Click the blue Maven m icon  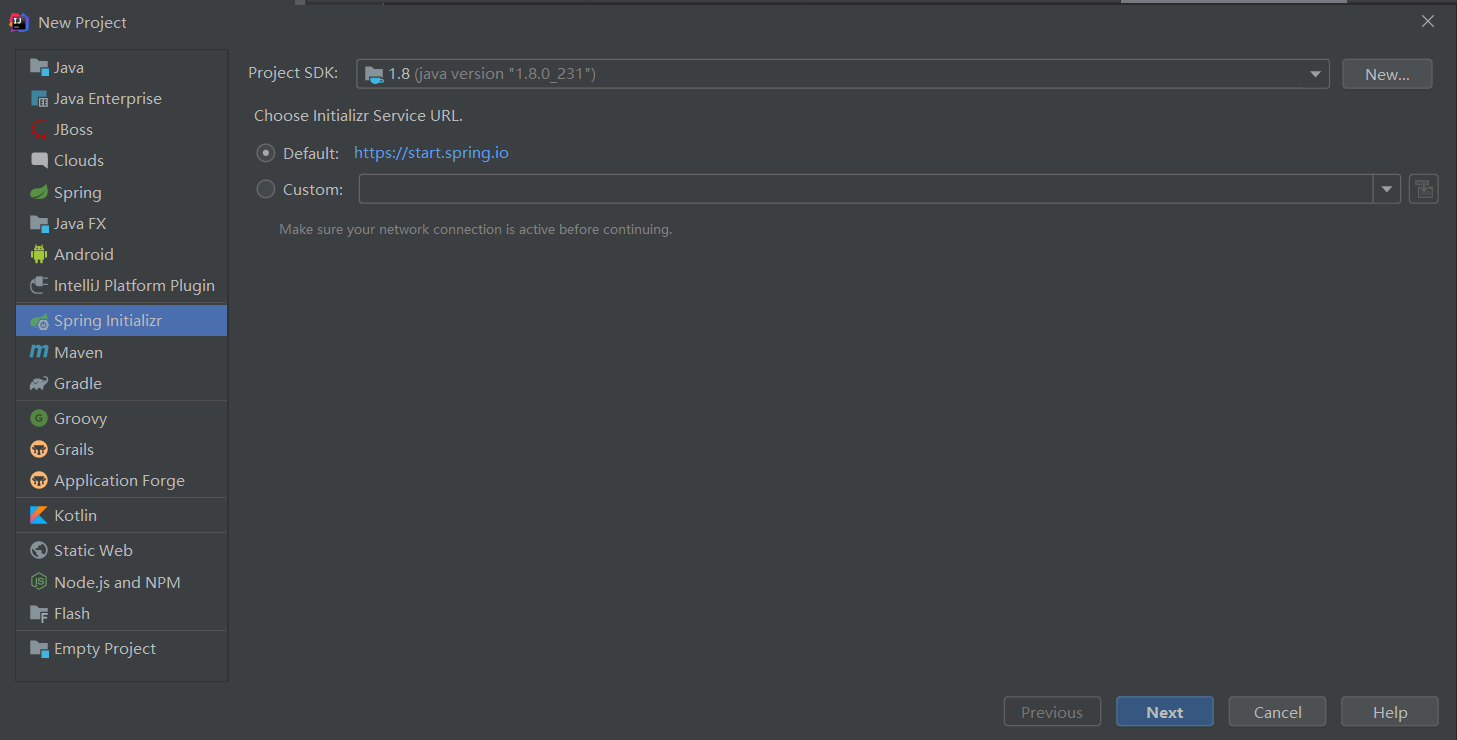point(39,352)
